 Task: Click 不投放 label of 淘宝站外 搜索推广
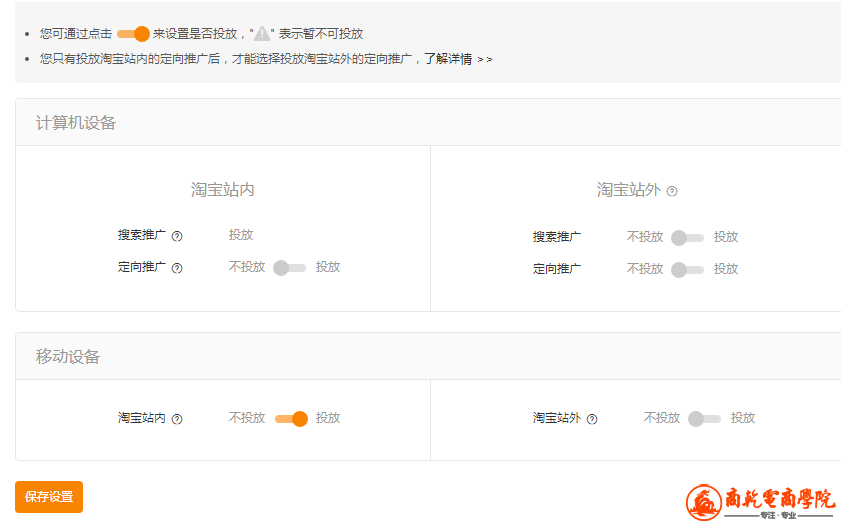pos(645,237)
